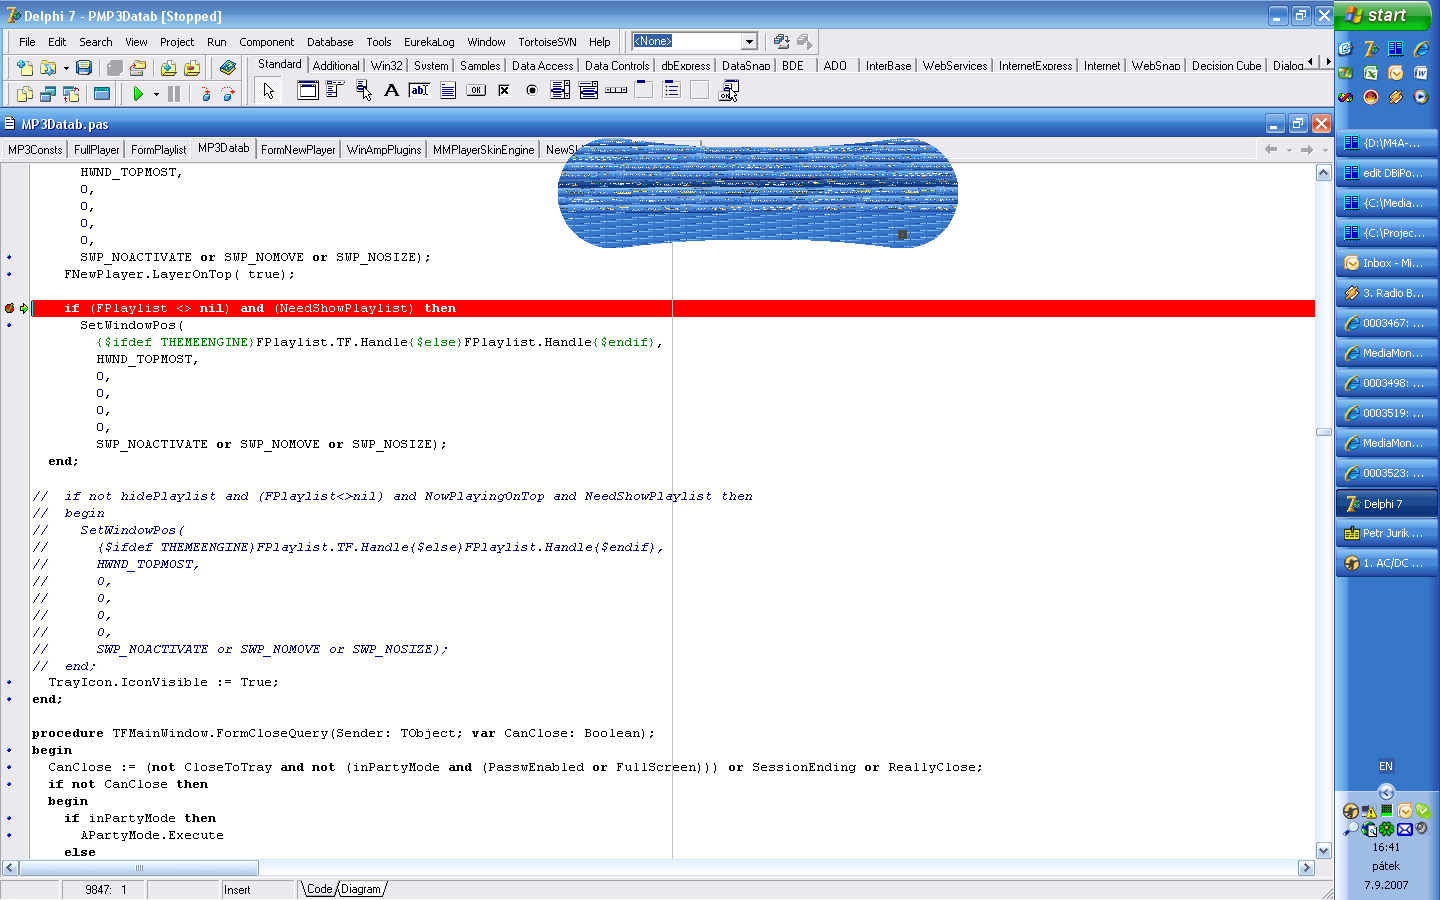Select the Edit component in palette
The width and height of the screenshot is (1440, 900).
point(419,90)
